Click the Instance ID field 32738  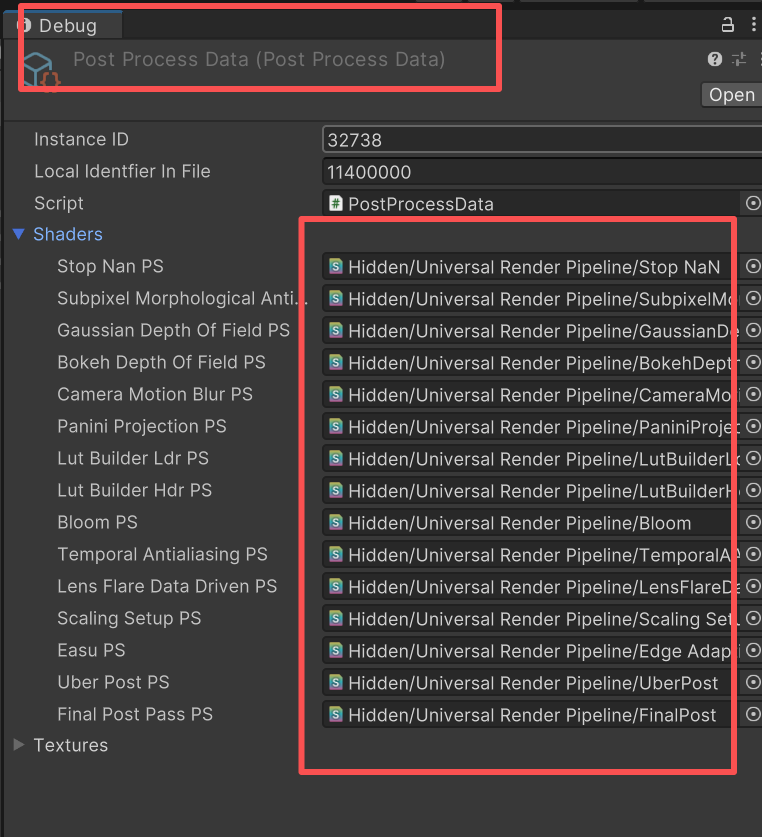tap(542, 140)
